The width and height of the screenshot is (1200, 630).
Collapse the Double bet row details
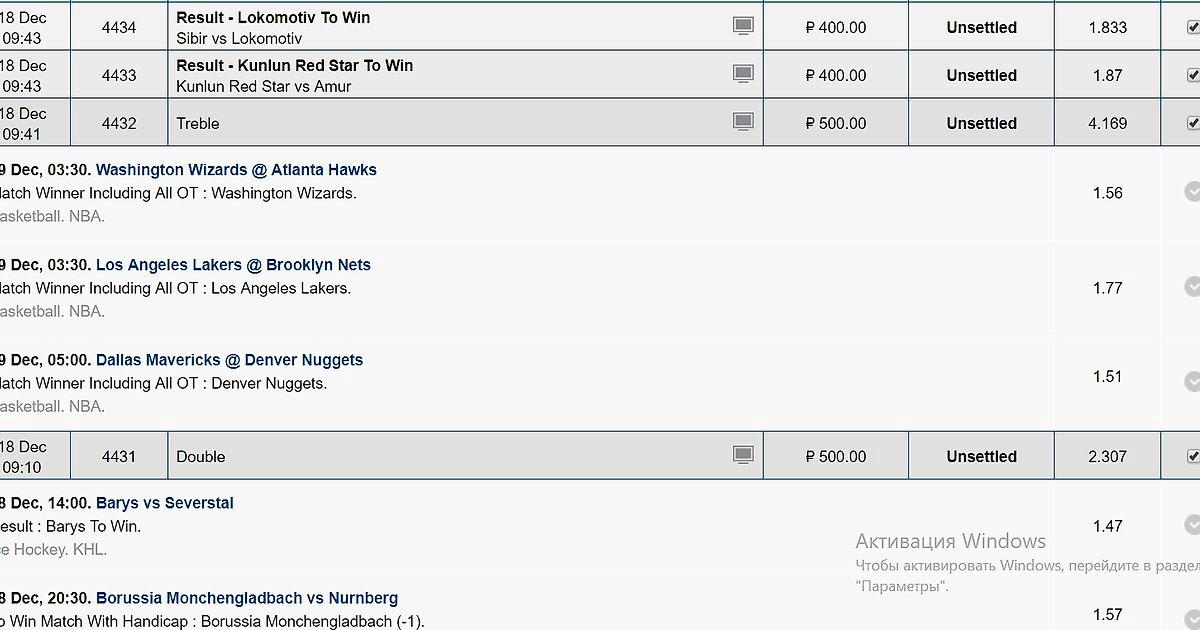pyautogui.click(x=201, y=456)
